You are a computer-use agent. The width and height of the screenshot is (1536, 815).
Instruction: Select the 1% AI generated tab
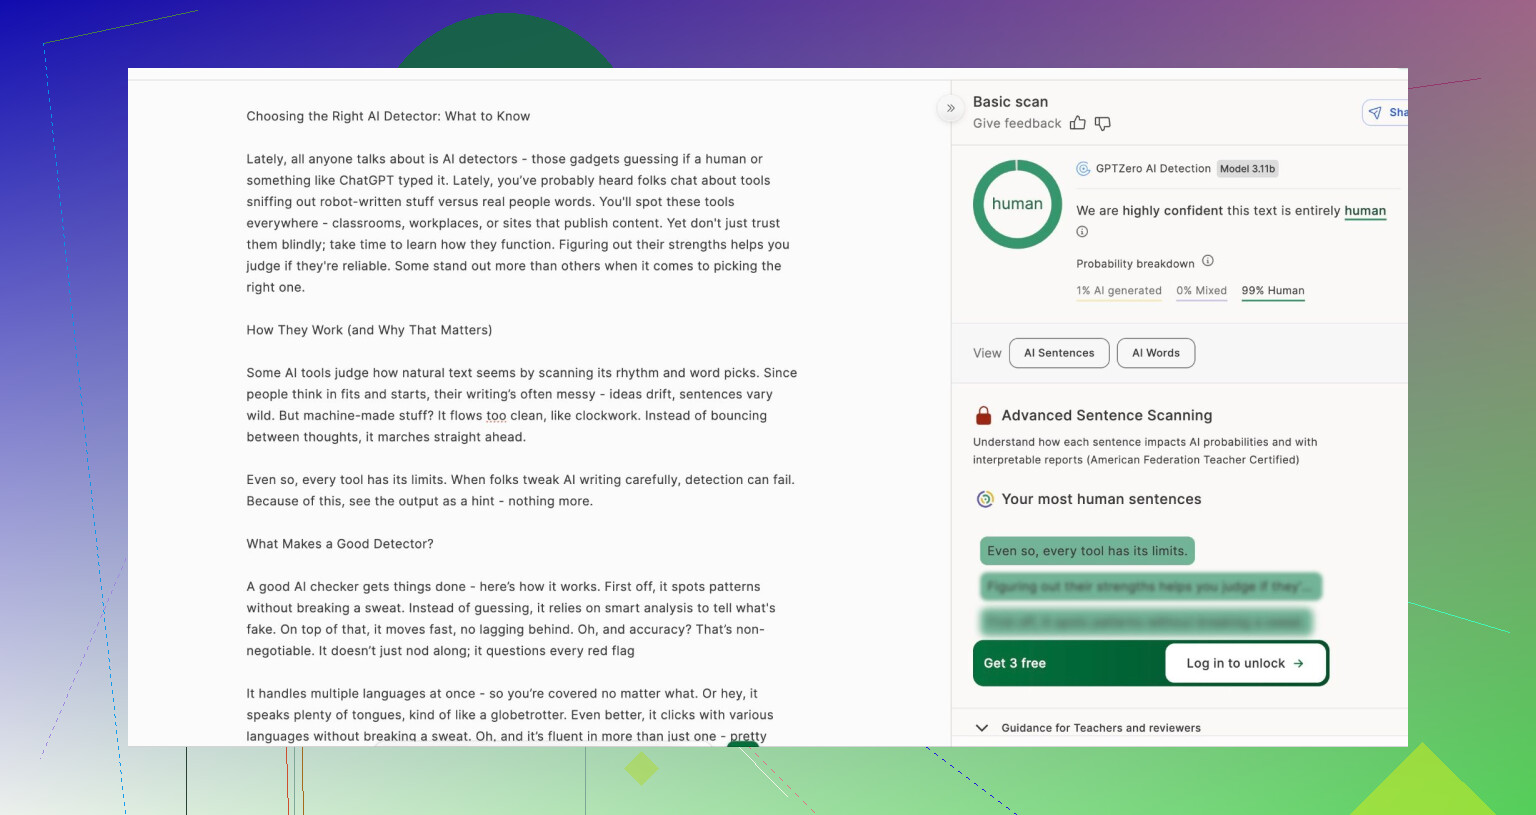click(x=1118, y=291)
